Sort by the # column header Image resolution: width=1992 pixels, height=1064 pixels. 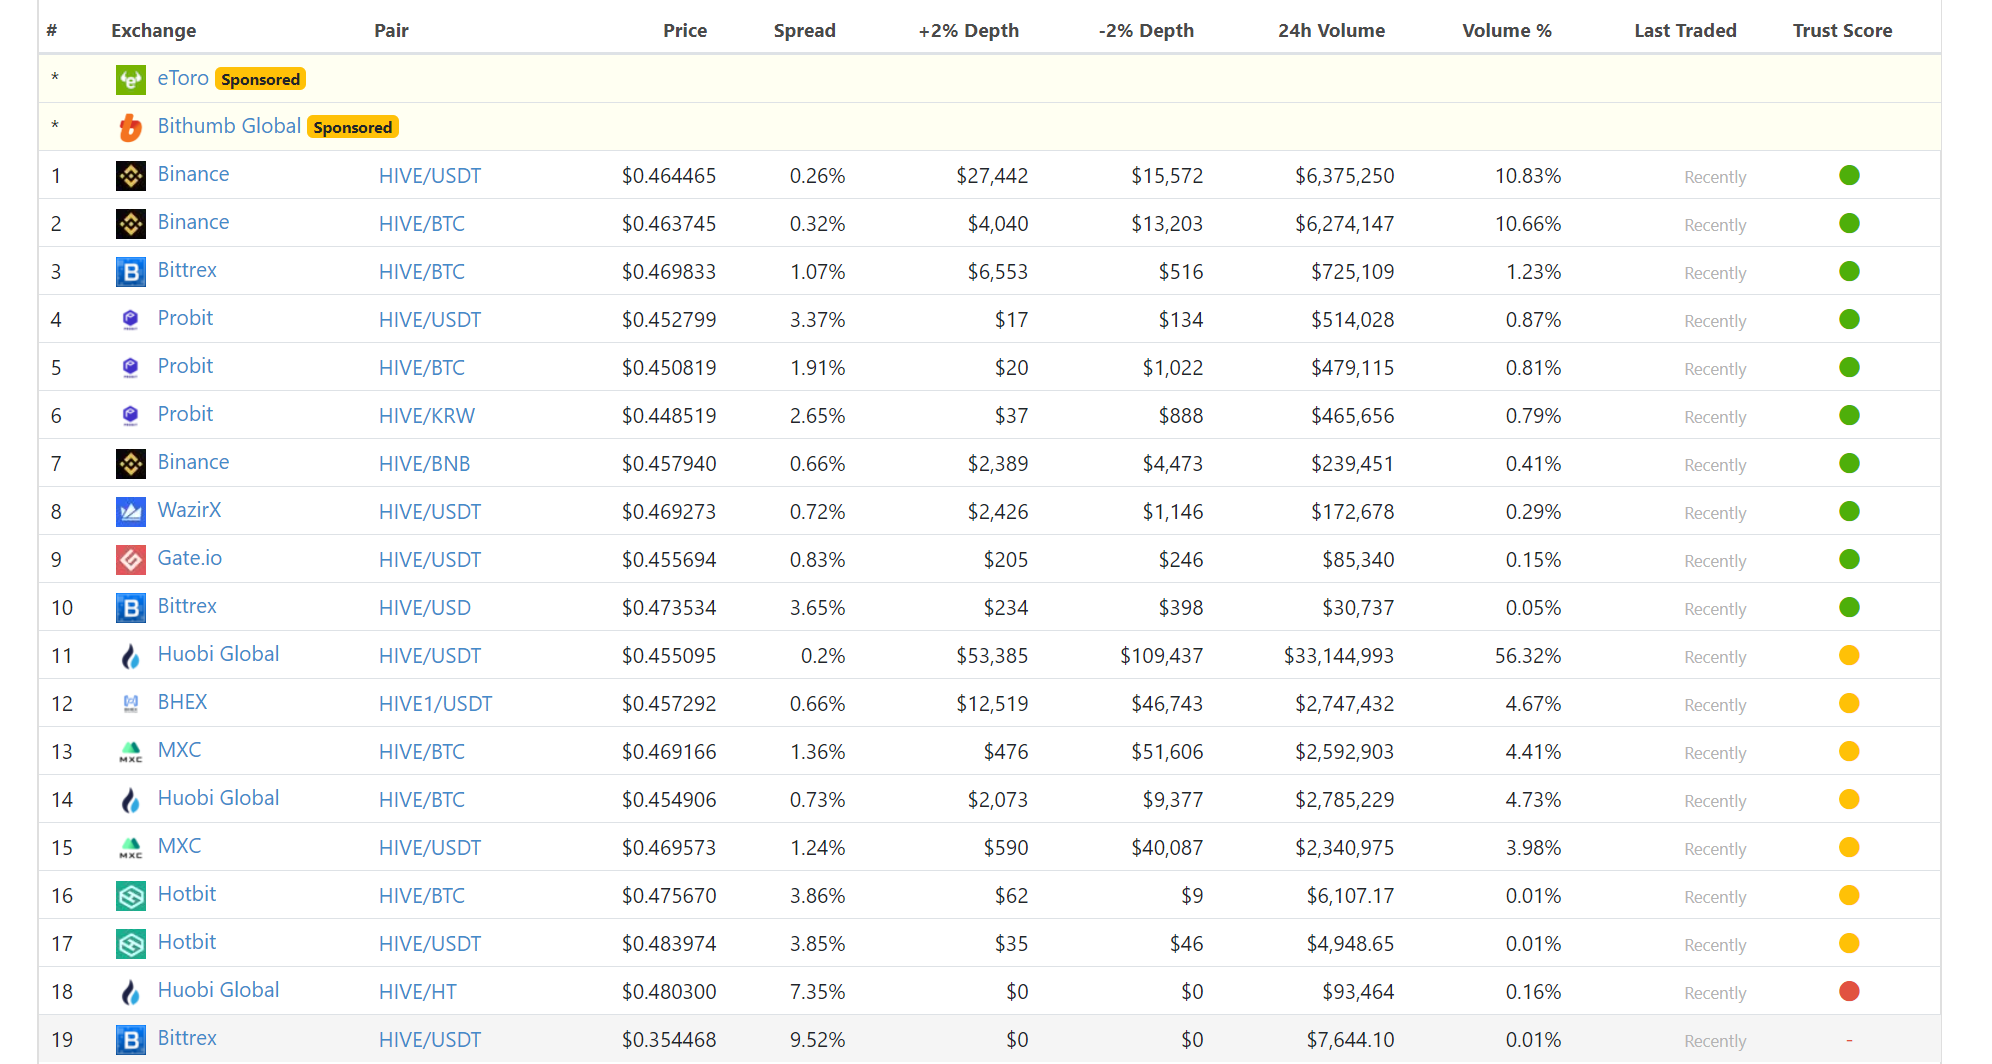click(x=52, y=31)
